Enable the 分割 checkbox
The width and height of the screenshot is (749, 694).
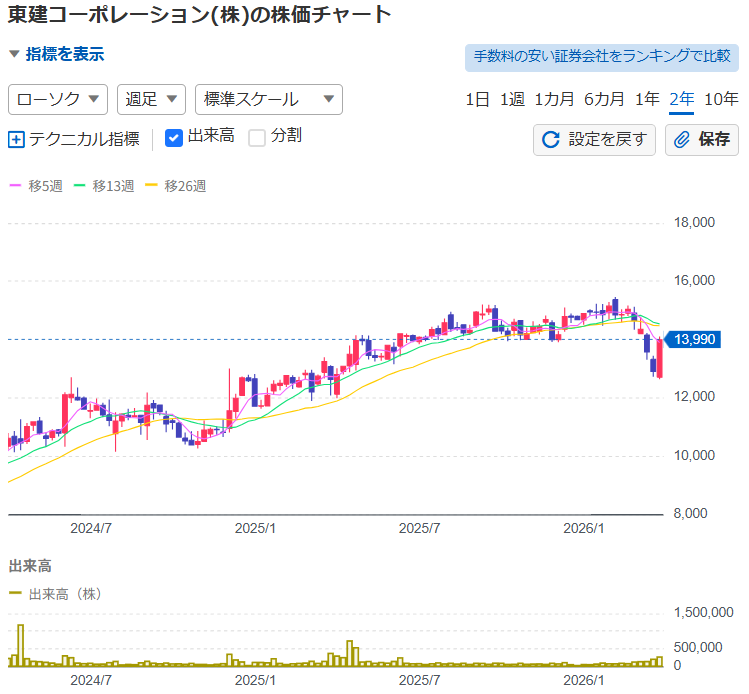point(257,137)
